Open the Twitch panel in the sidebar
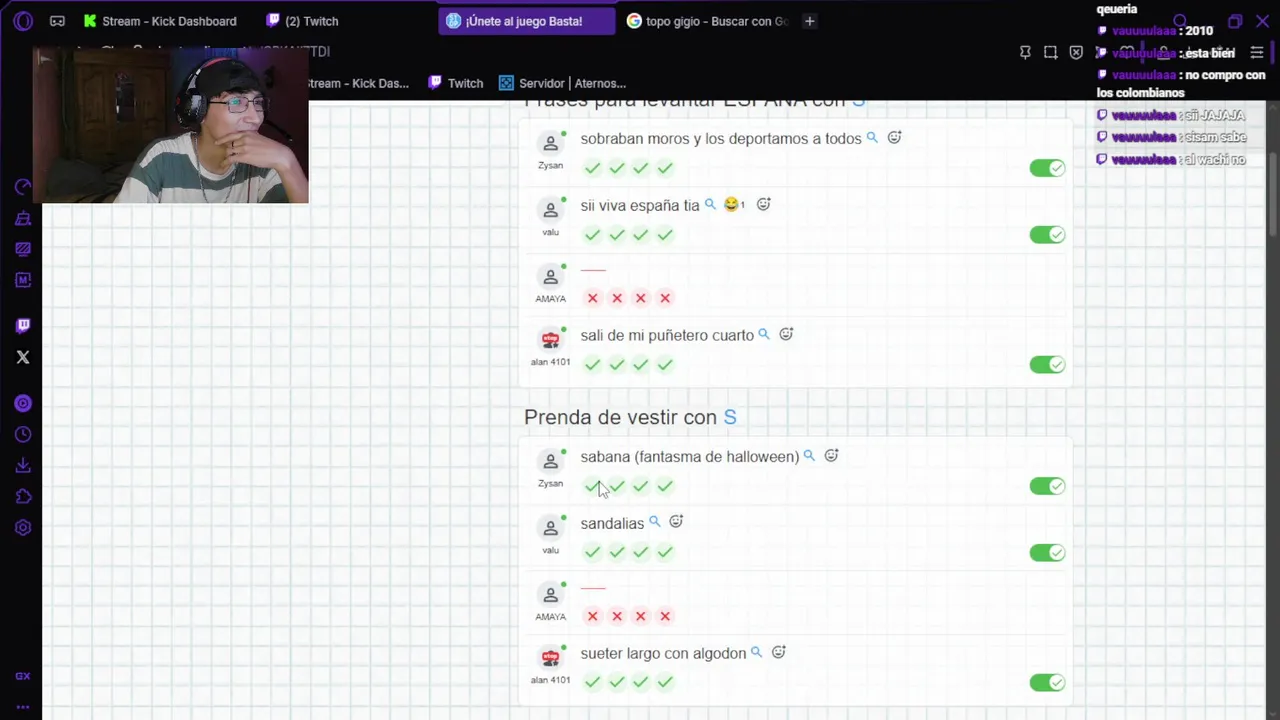 click(x=23, y=325)
